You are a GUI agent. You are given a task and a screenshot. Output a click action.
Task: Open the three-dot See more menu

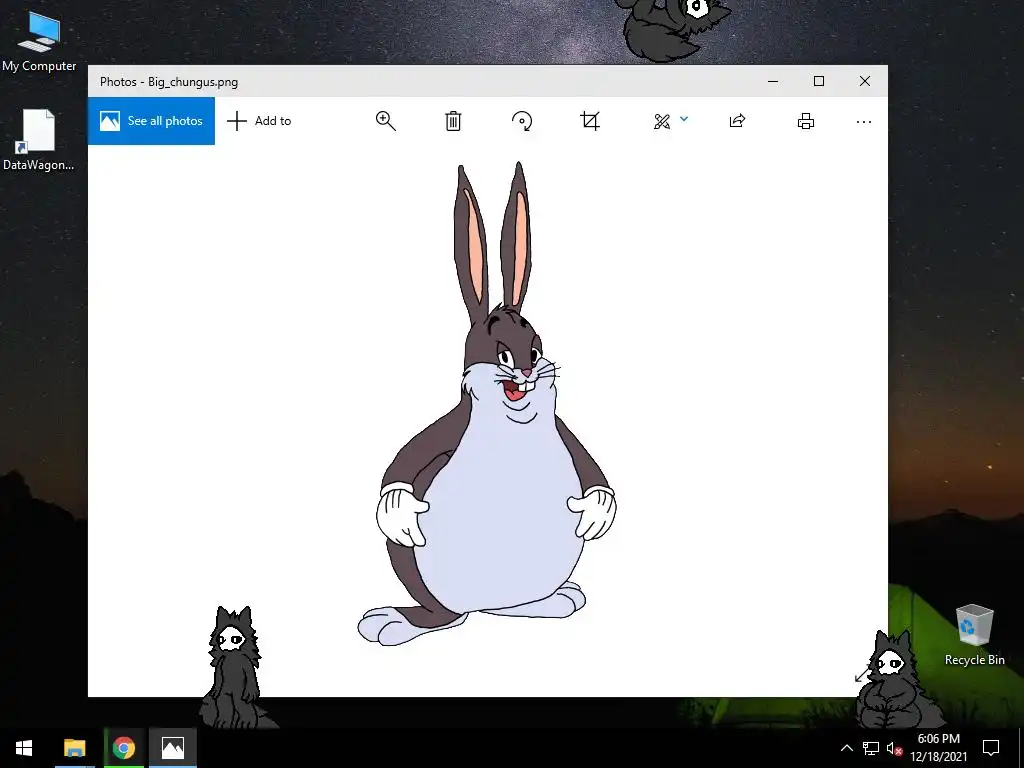863,121
